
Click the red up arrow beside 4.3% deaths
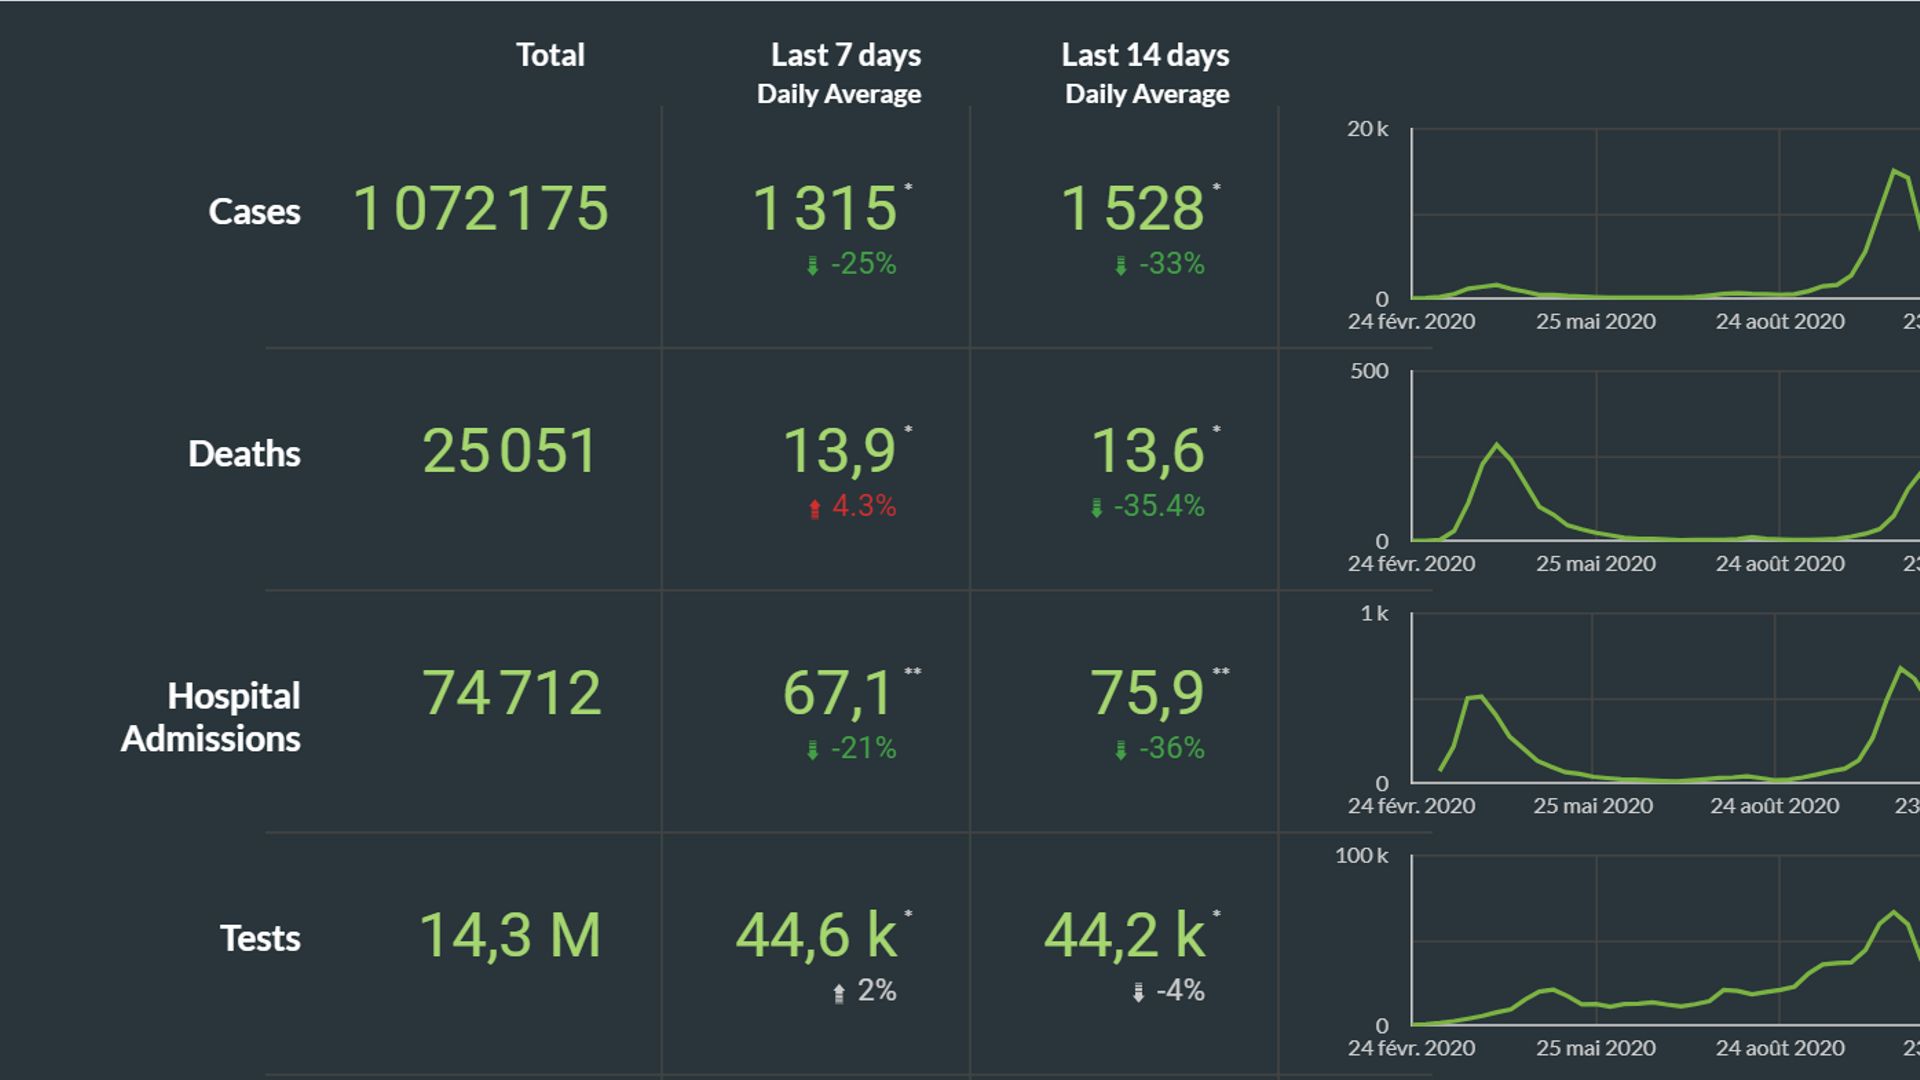814,508
